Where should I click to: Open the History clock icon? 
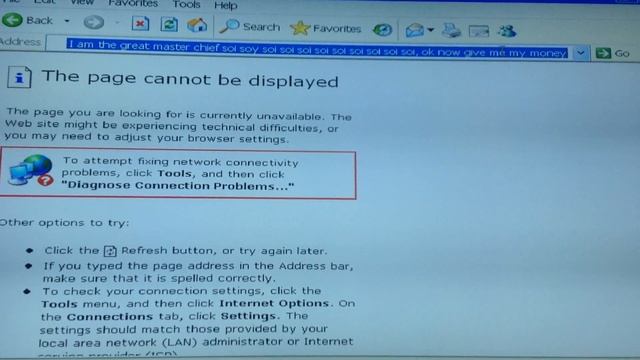[x=382, y=29]
